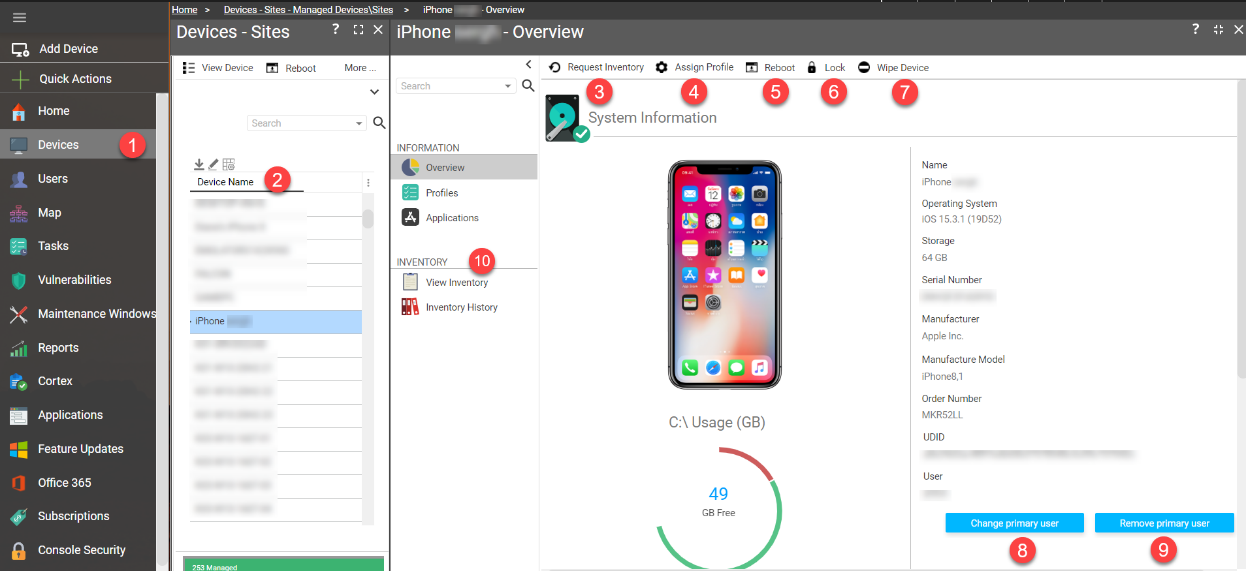
Task: Click the pencil edit icon above device list
Action: 213,164
